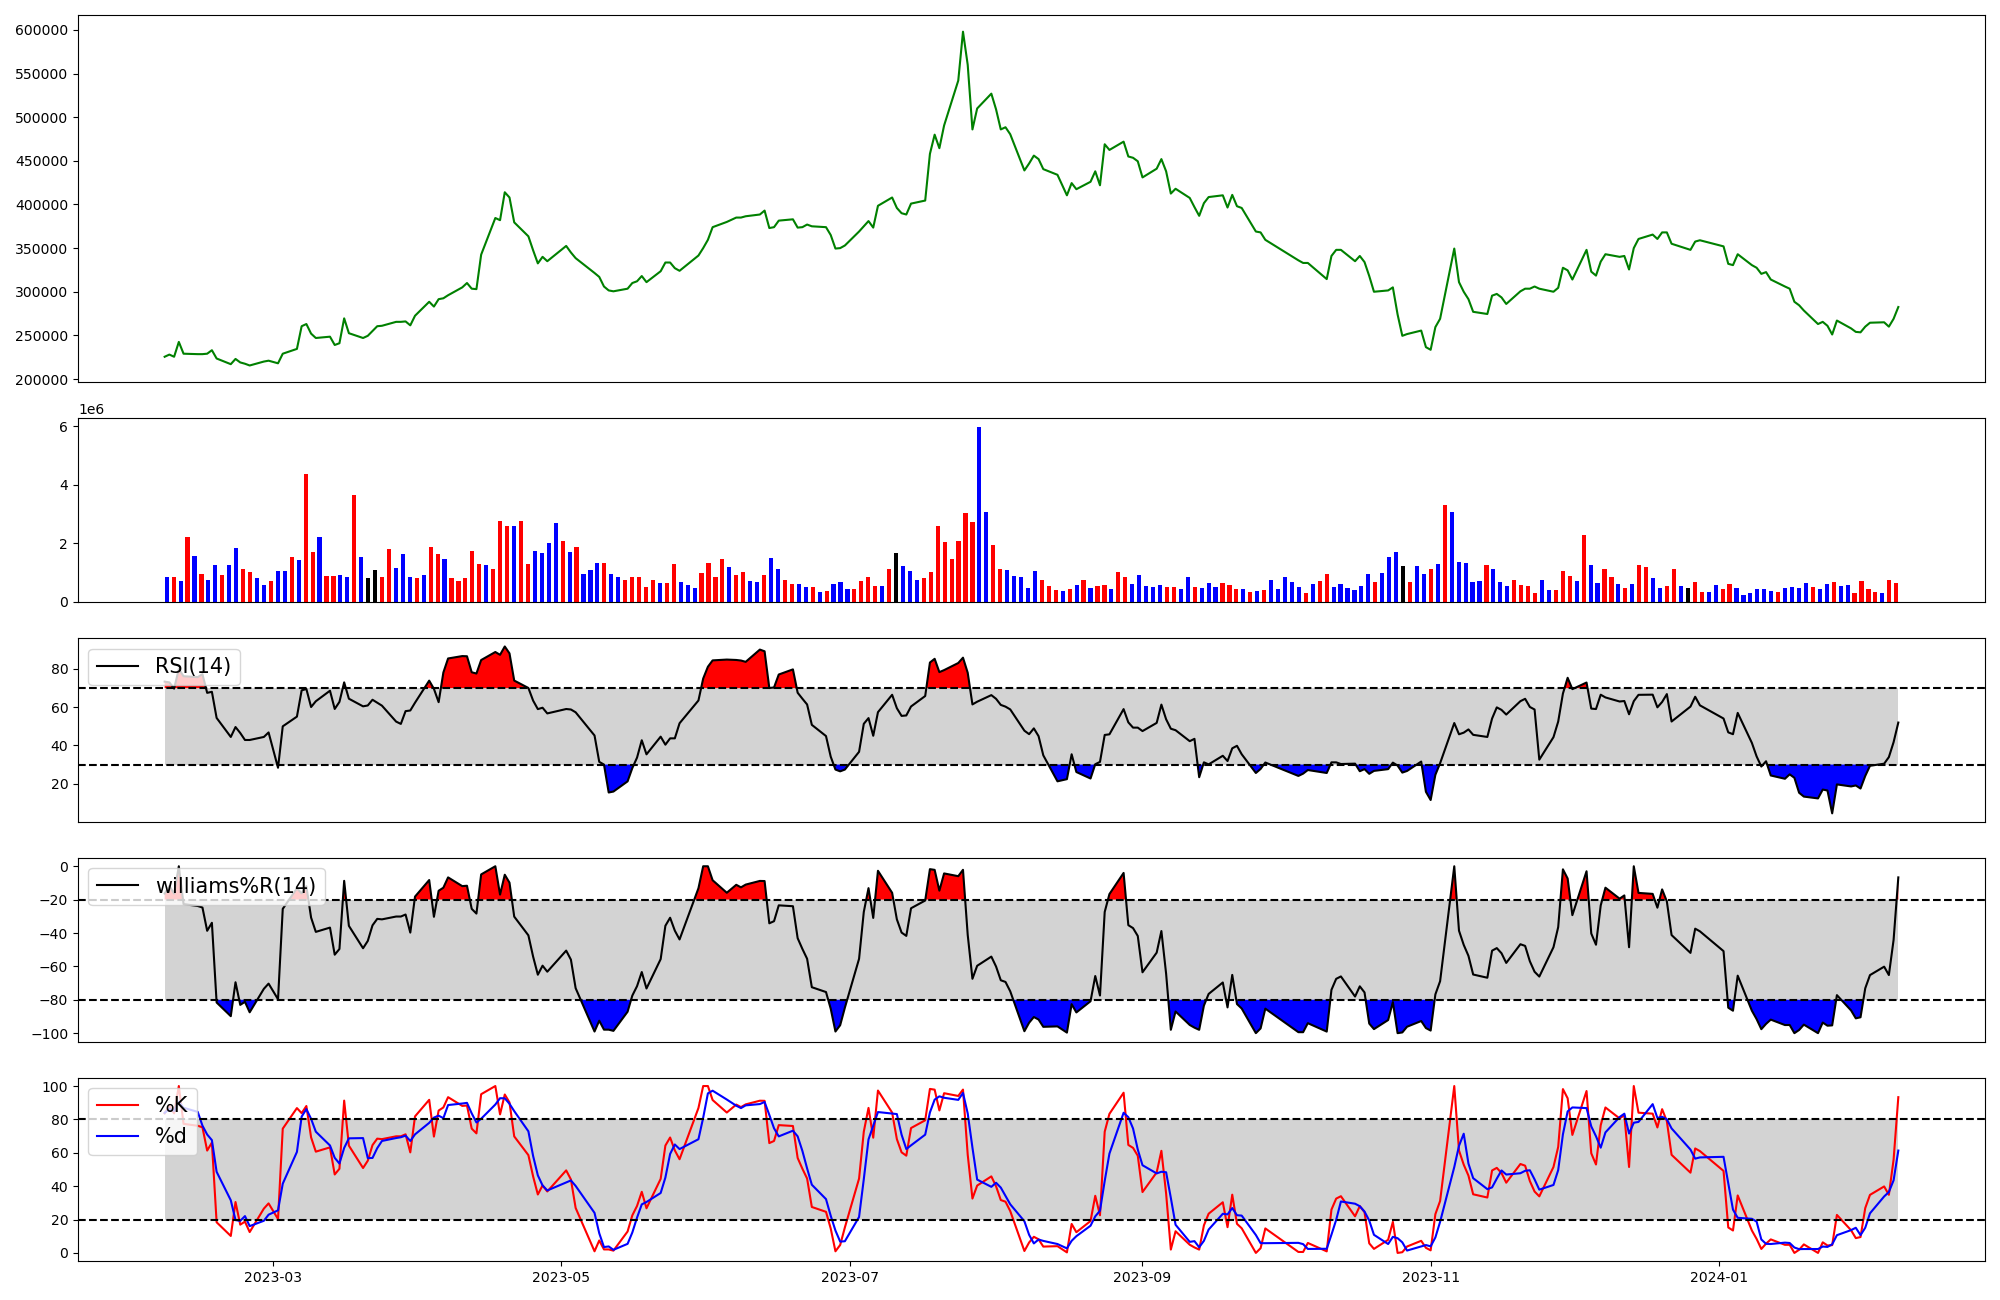Click the tallest red volume bar near 2023-03
The height and width of the screenshot is (1300, 2000).
[306, 538]
